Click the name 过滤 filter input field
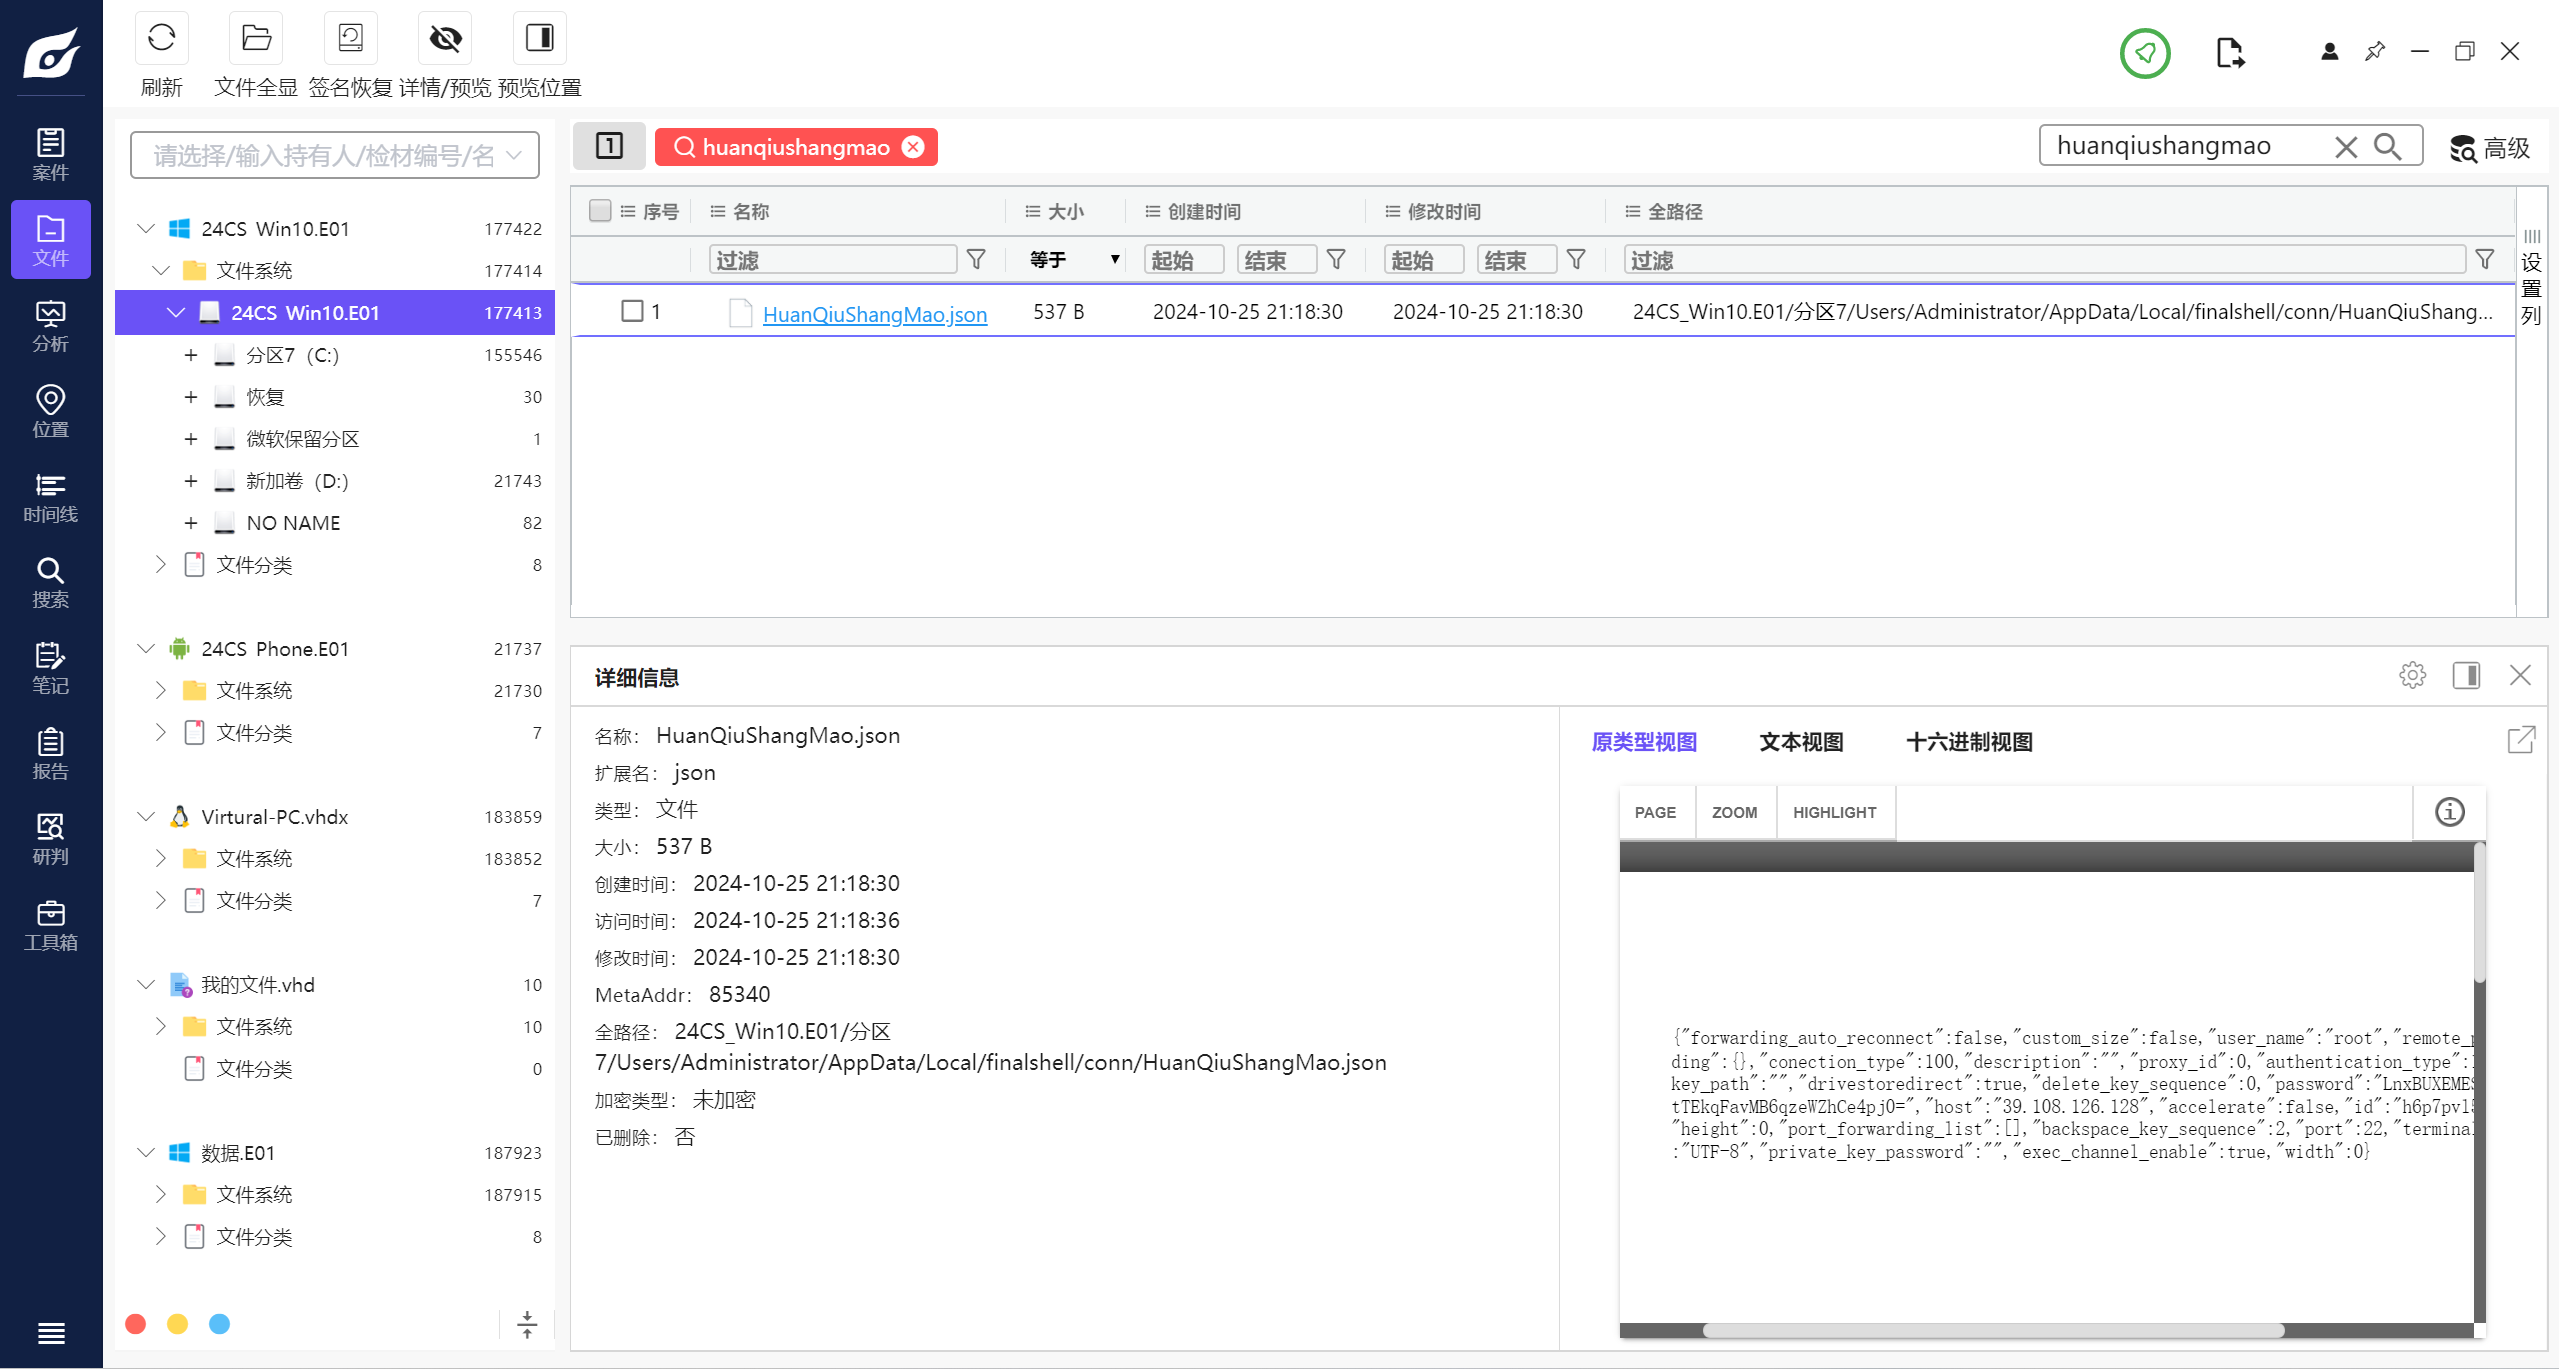The height and width of the screenshot is (1369, 2559). (832, 260)
